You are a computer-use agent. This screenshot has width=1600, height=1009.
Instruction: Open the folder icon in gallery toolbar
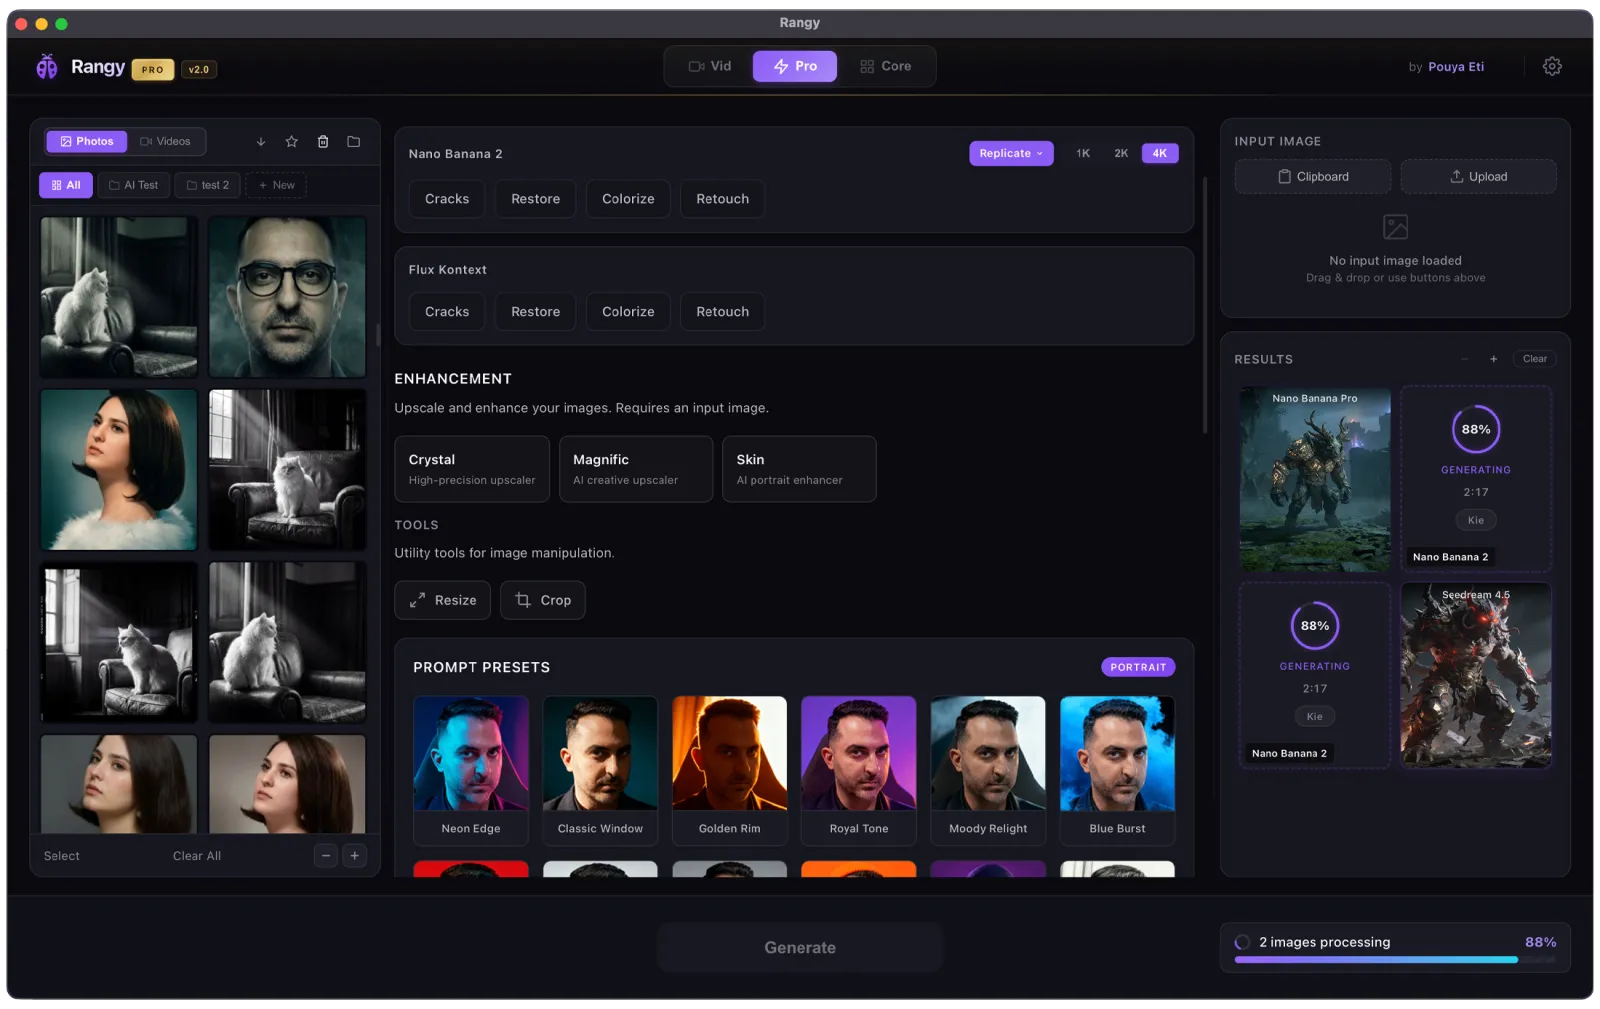353,142
